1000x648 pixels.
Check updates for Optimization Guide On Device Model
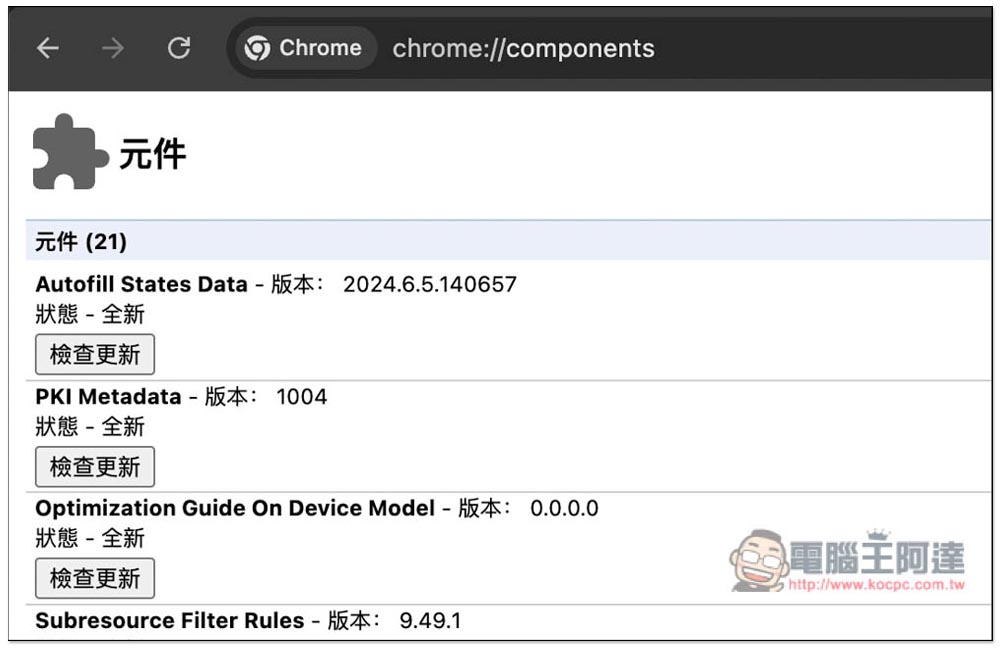pos(95,578)
